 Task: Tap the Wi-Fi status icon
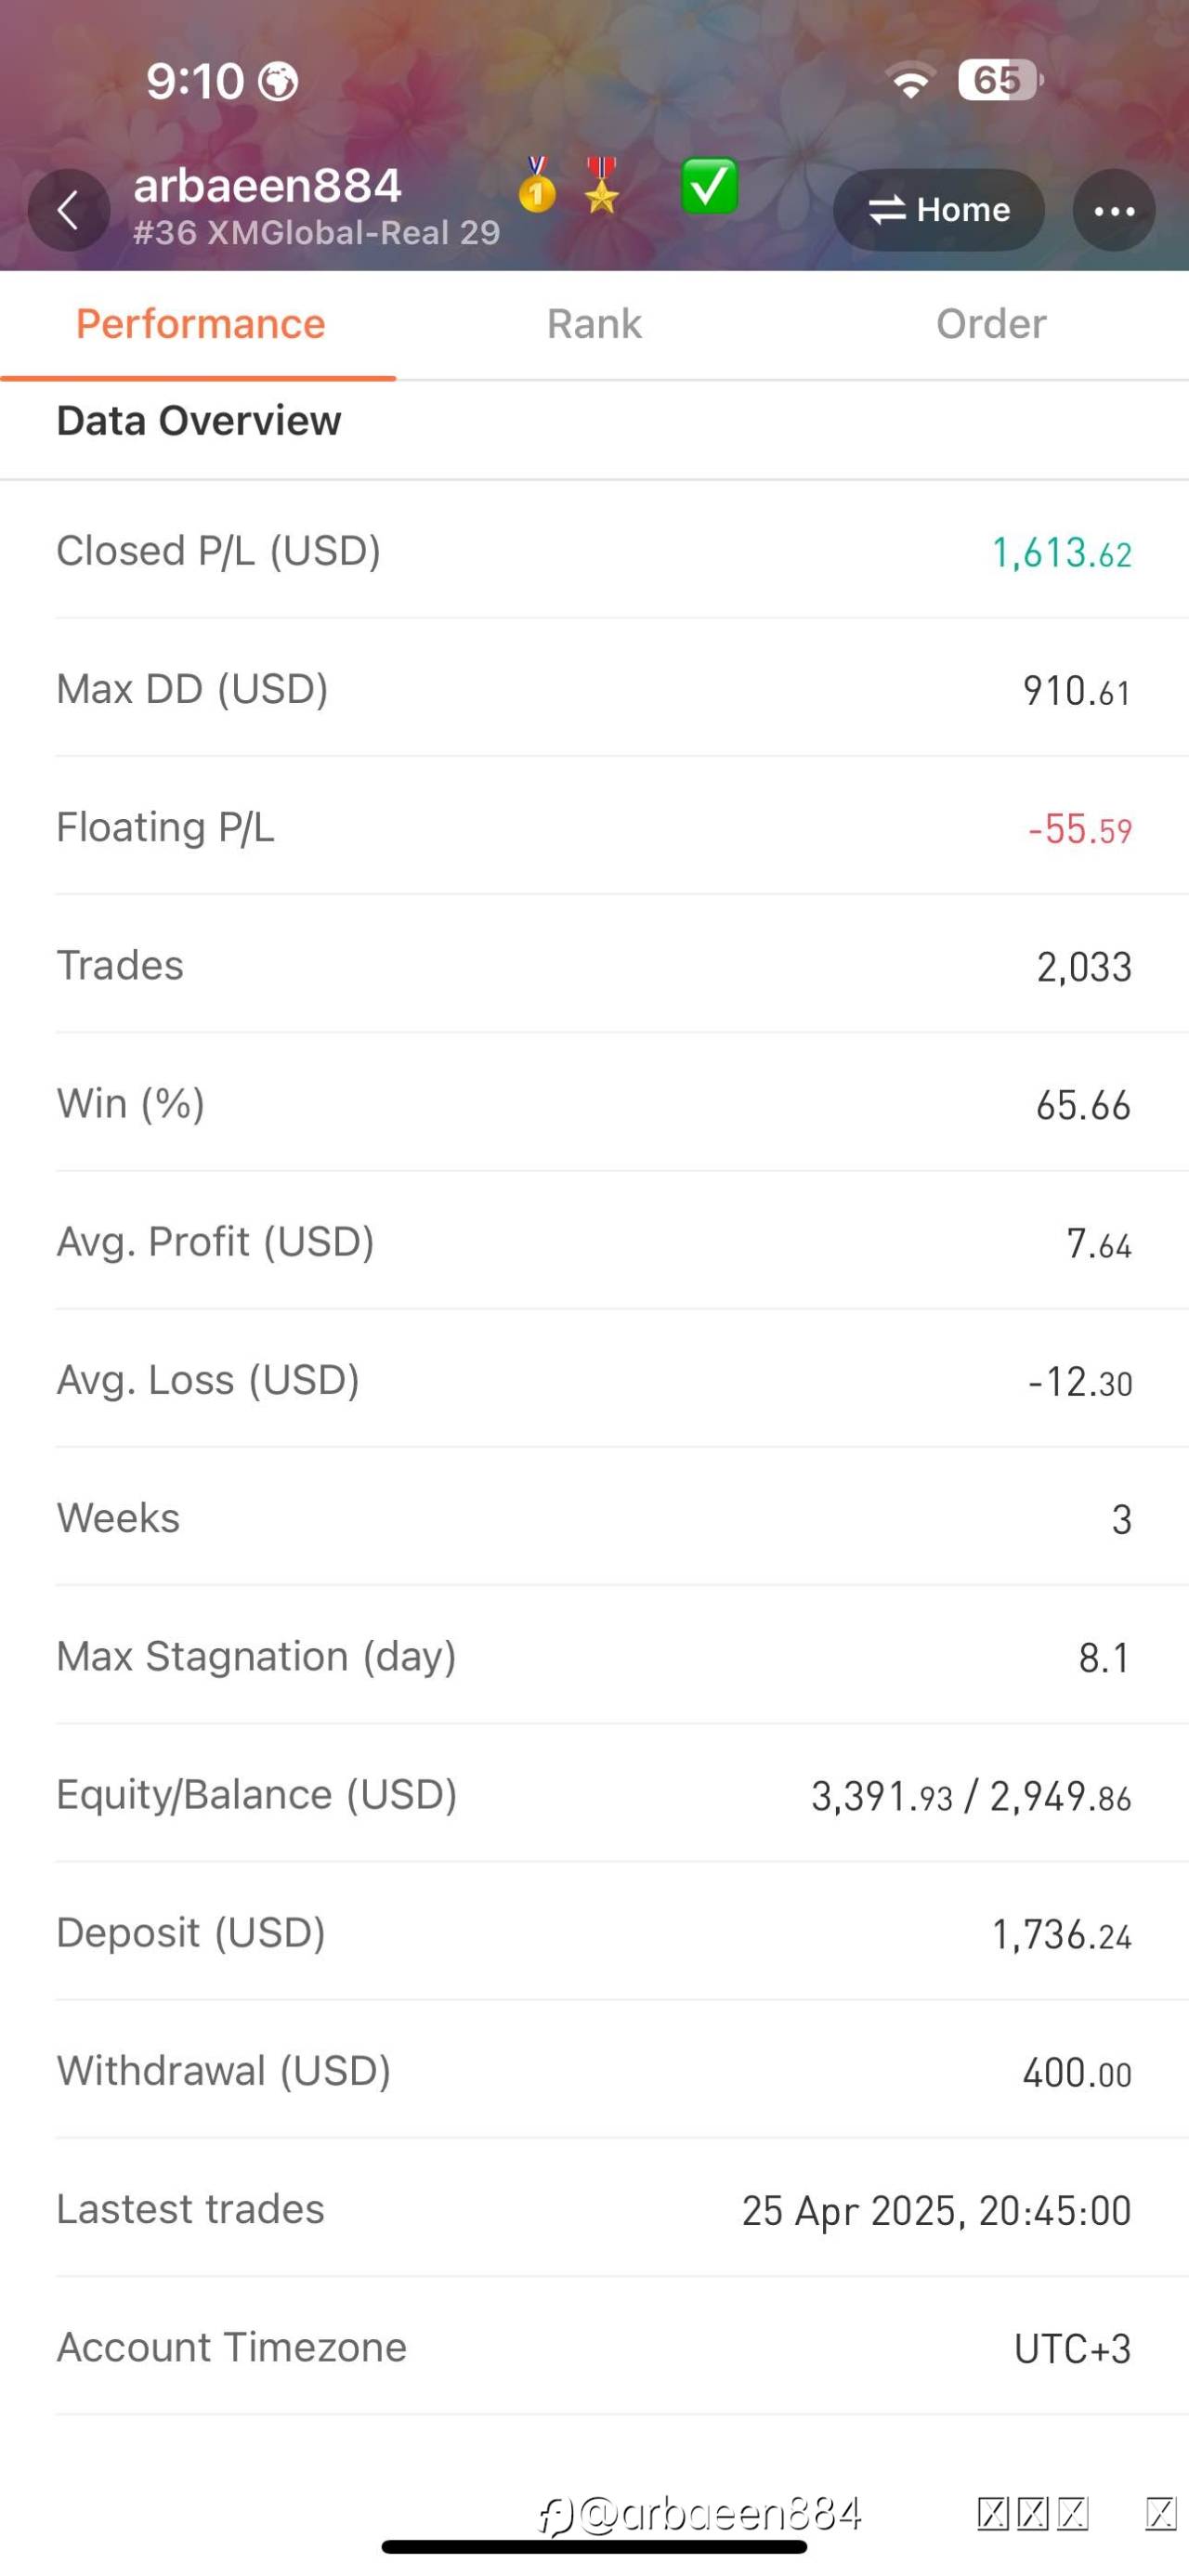910,80
